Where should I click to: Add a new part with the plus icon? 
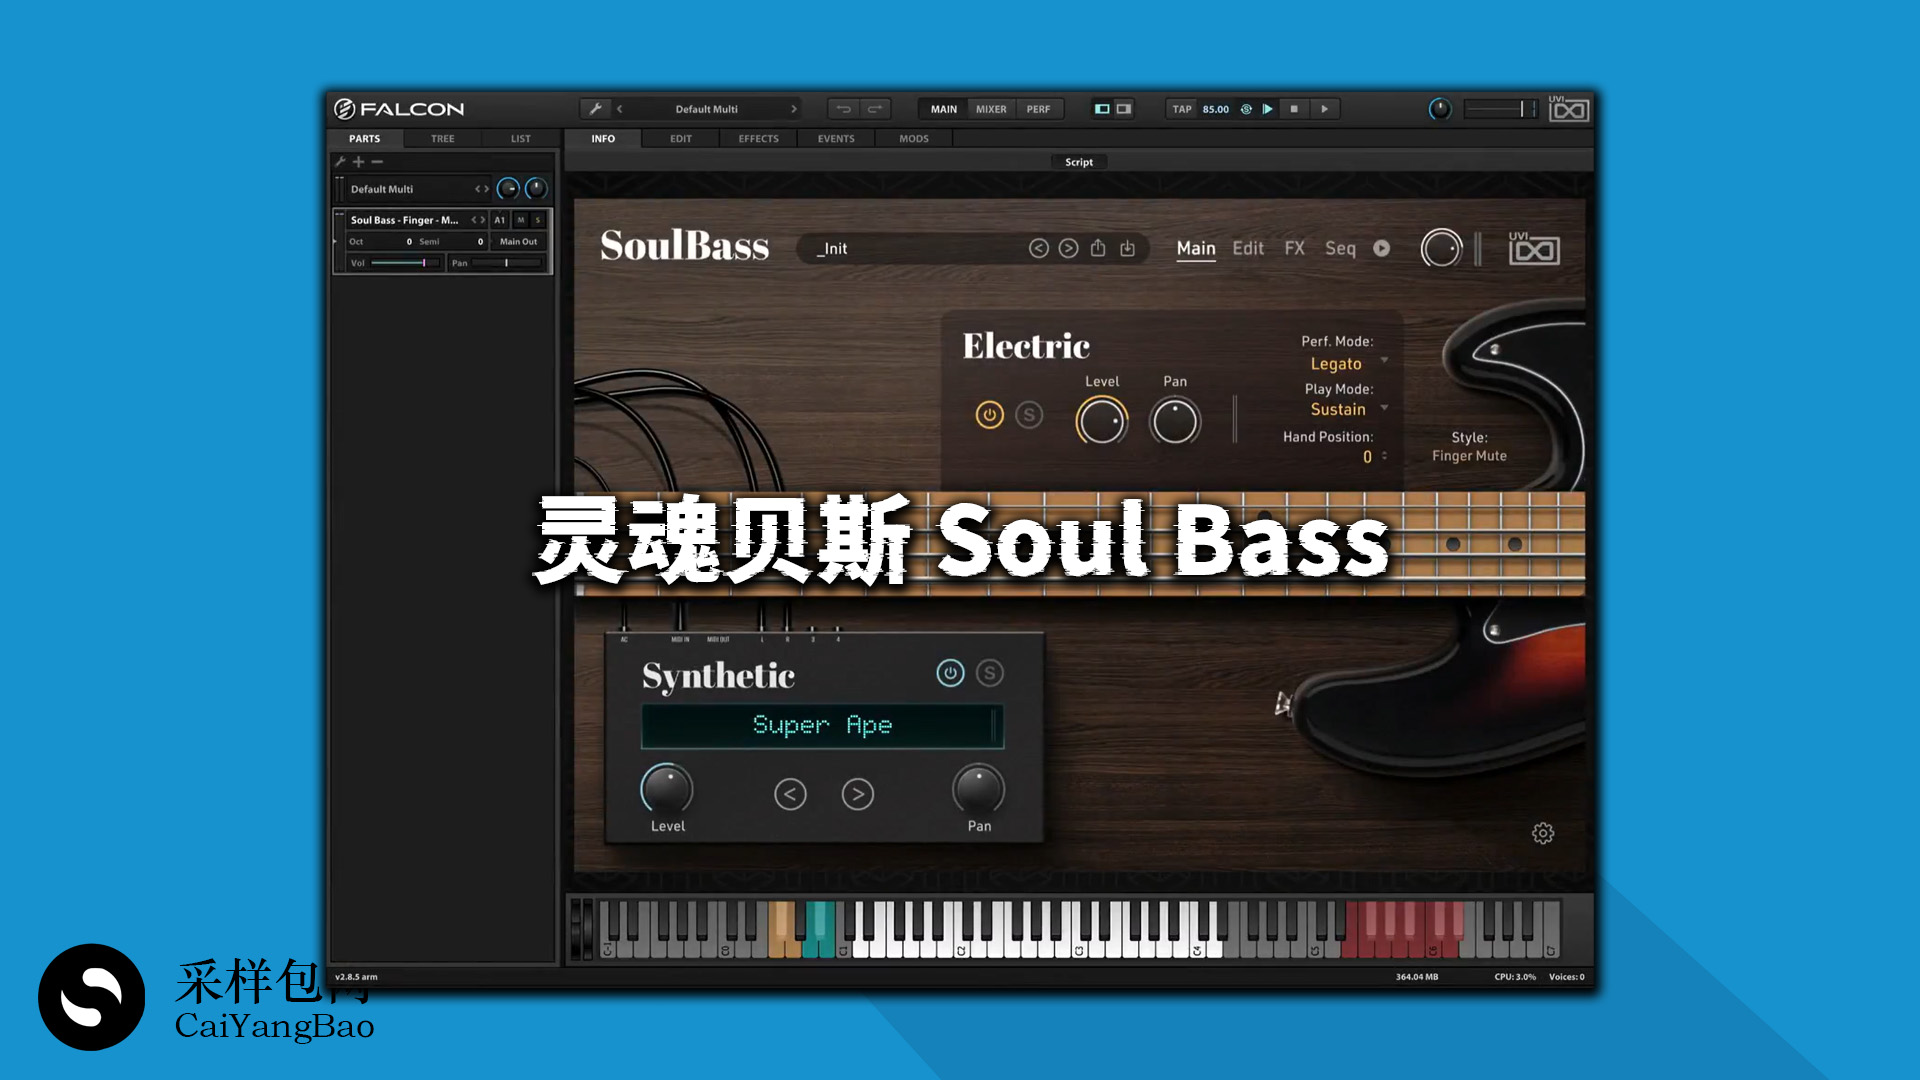pos(358,161)
